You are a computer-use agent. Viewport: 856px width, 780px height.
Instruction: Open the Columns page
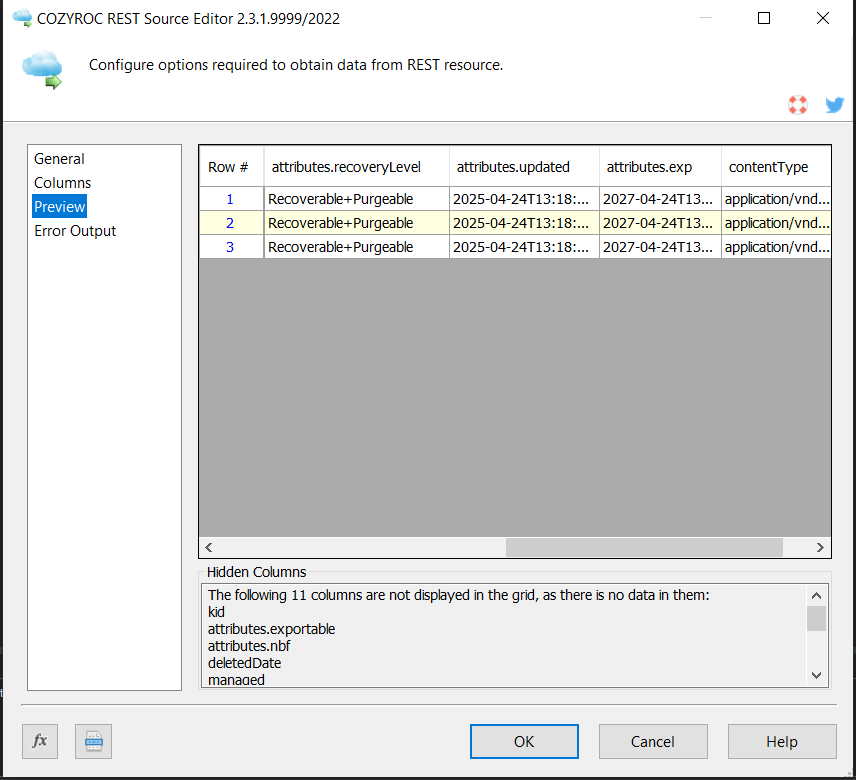[x=62, y=183]
